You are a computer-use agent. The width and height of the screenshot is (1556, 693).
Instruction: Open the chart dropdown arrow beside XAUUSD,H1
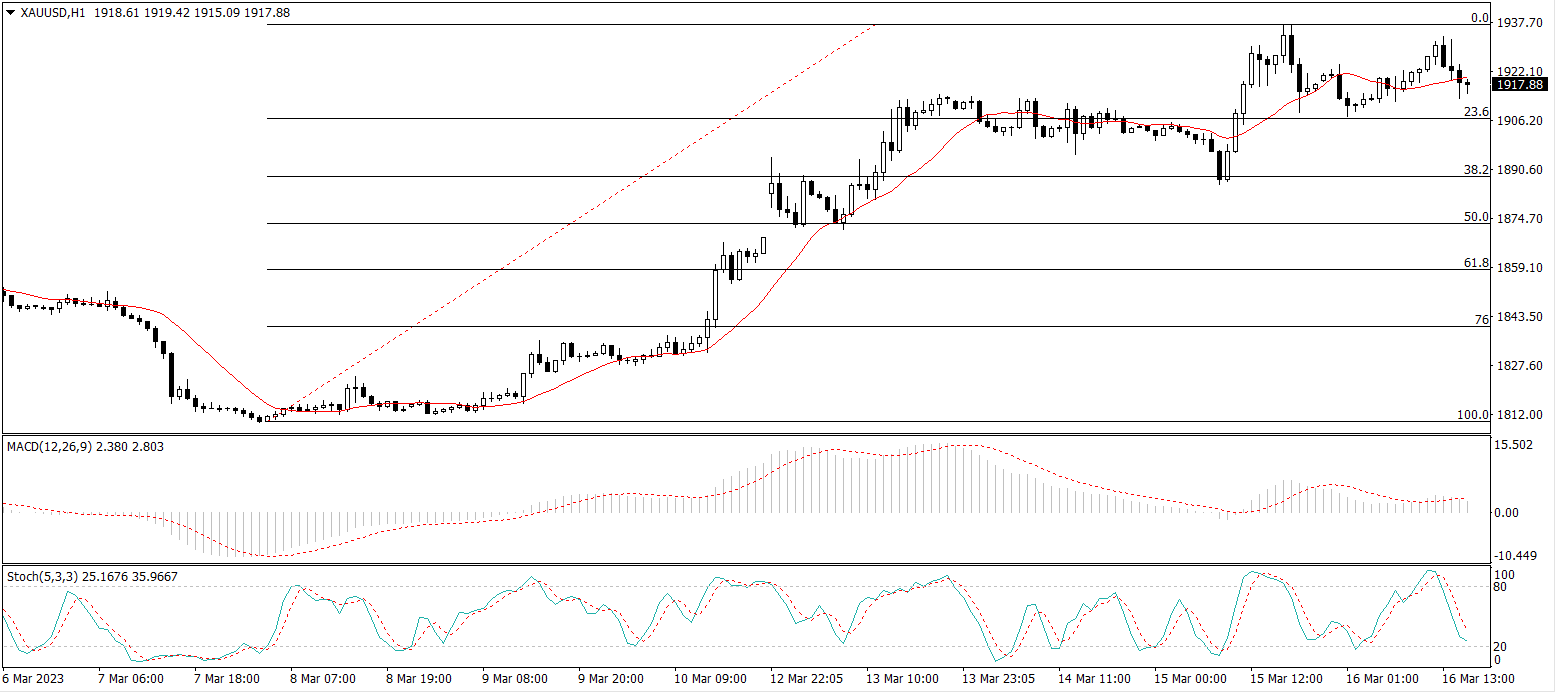tap(10, 12)
